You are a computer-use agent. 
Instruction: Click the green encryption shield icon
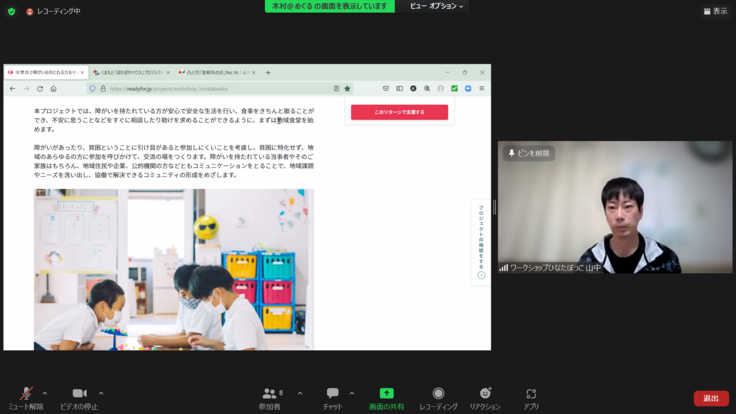[11, 11]
